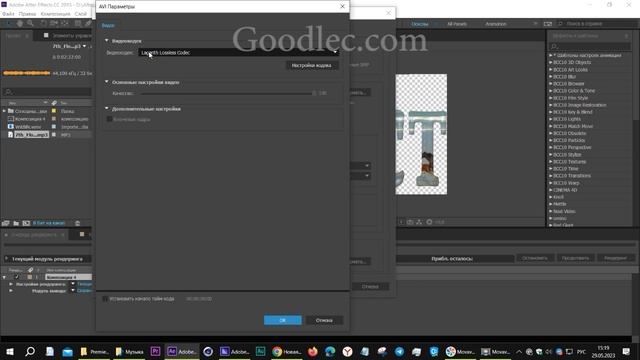Click the Interpret Footage icon in Project panel

point(5,223)
